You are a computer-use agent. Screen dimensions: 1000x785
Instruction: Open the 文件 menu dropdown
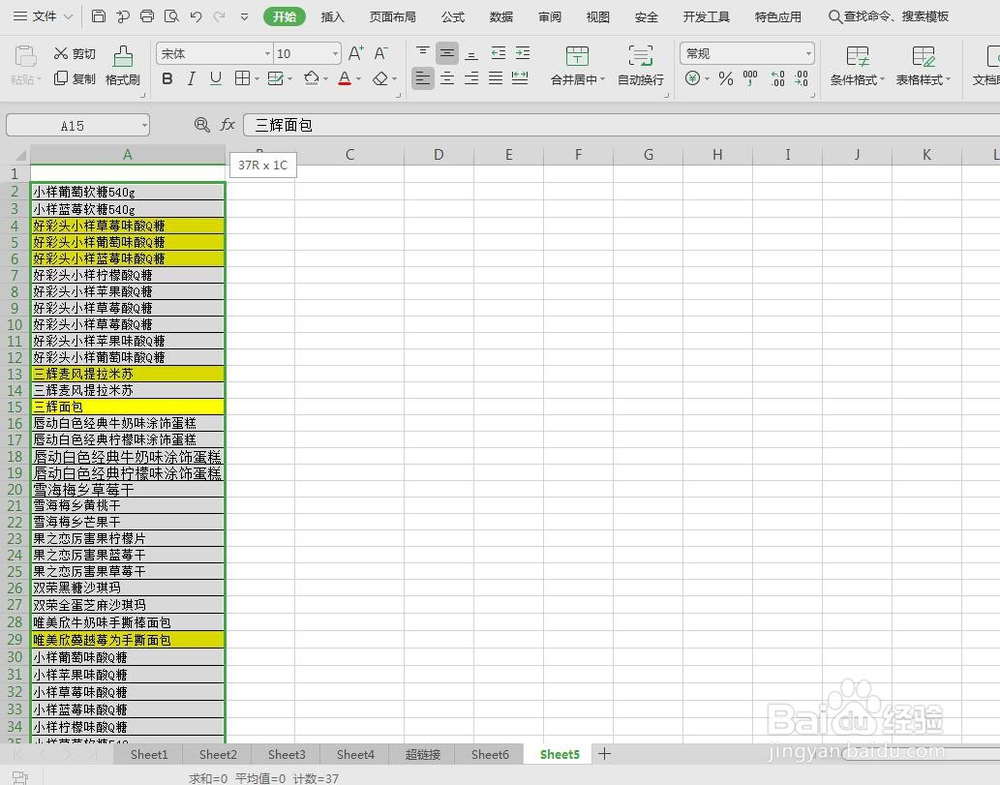[43, 17]
